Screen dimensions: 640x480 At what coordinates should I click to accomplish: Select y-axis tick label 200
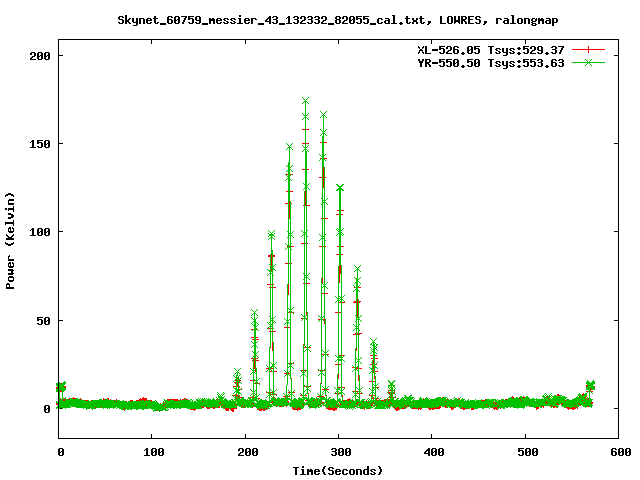pyautogui.click(x=40, y=56)
